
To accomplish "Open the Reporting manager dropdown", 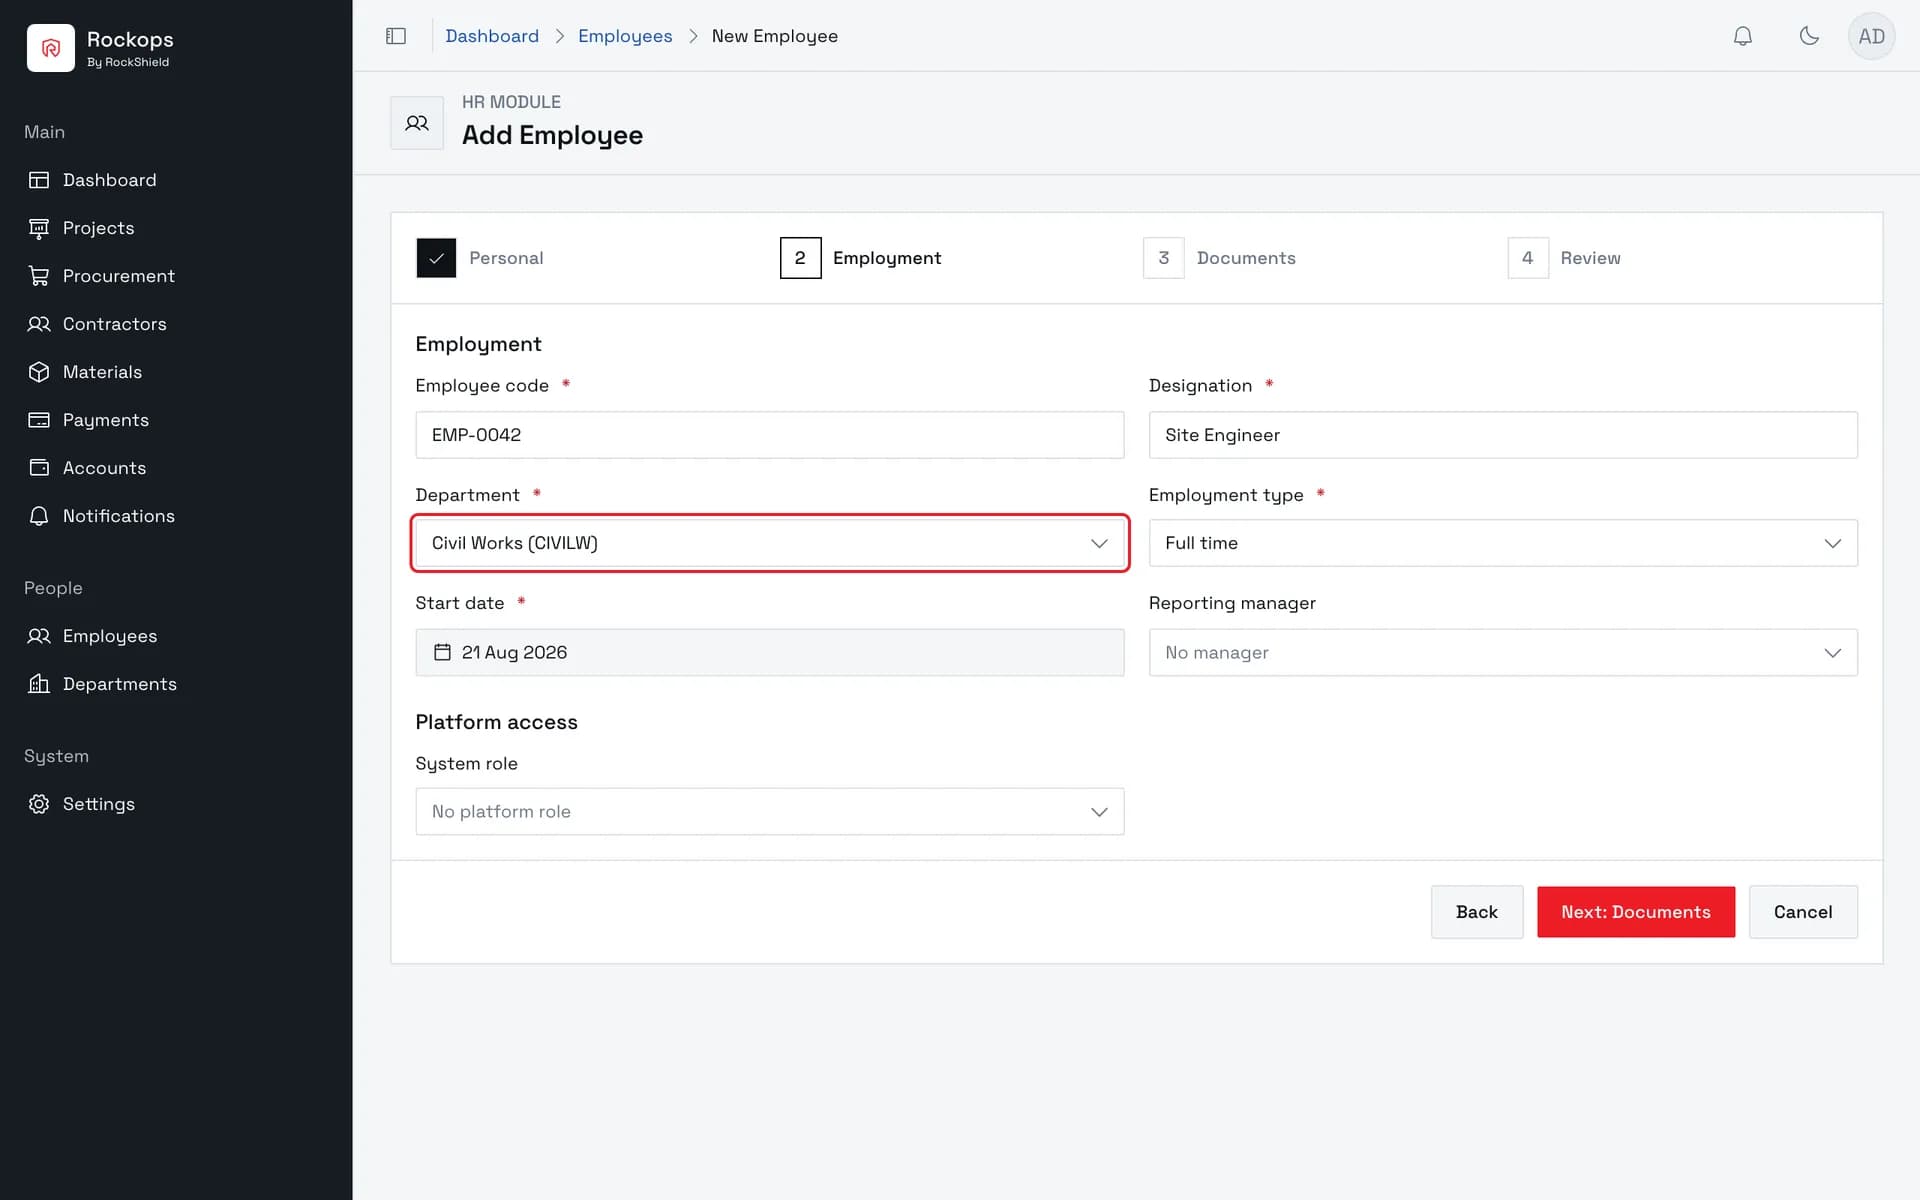I will pyautogui.click(x=1503, y=652).
